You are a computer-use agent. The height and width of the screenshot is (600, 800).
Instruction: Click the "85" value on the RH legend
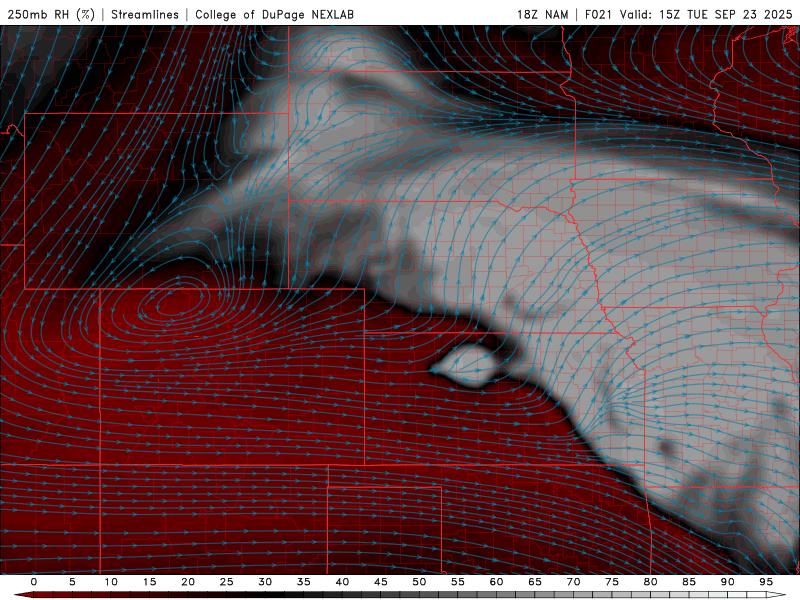tap(689, 582)
